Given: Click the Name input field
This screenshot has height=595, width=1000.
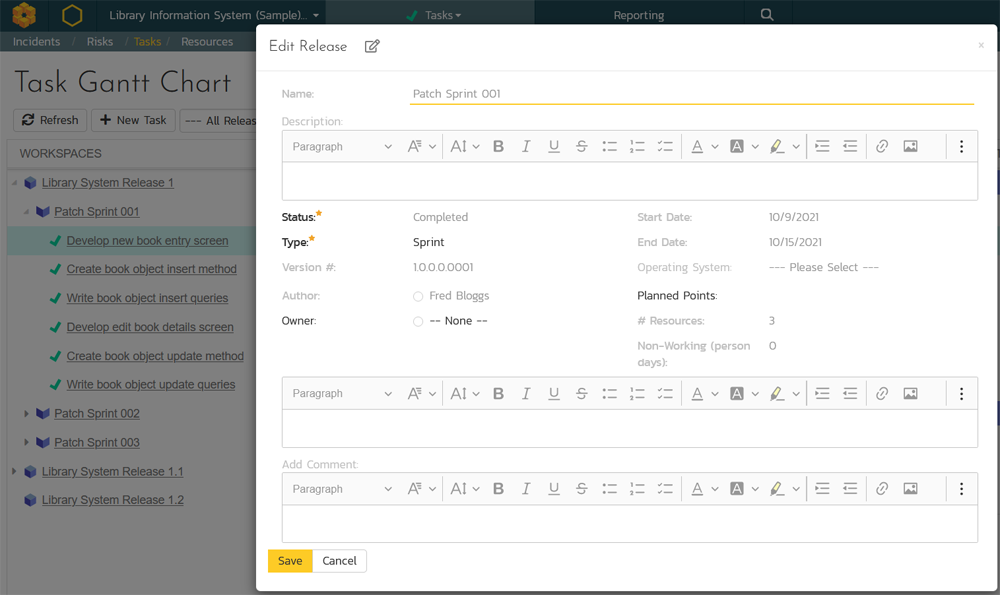Looking at the screenshot, I should pyautogui.click(x=690, y=93).
